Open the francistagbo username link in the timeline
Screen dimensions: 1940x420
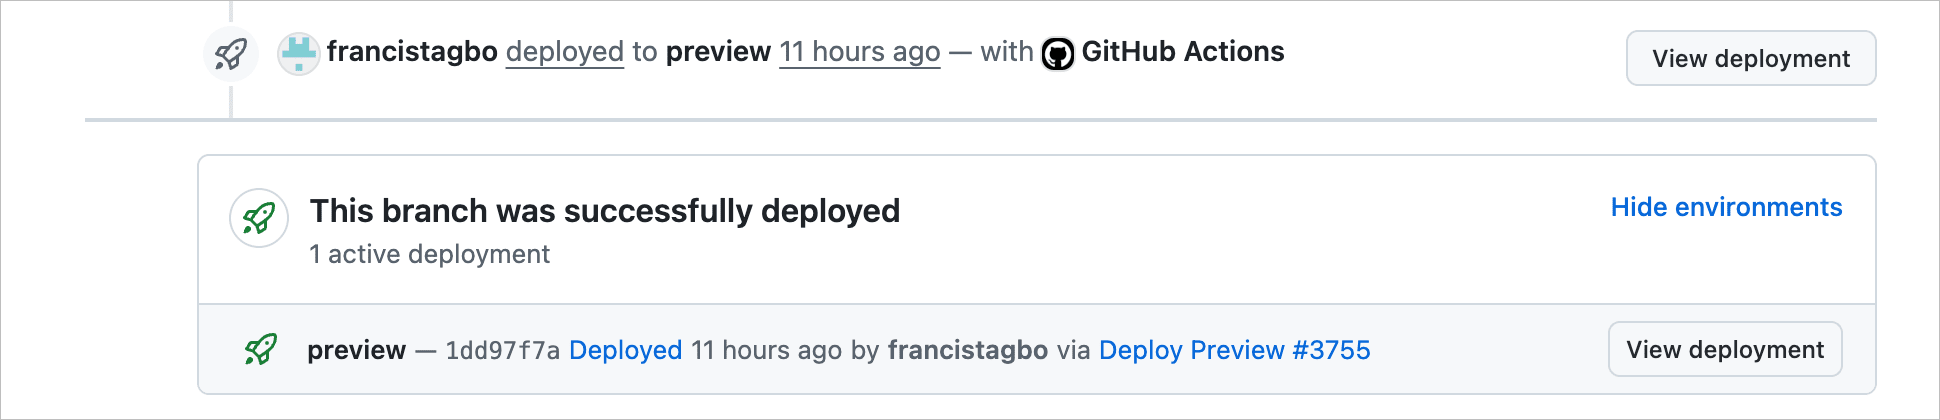412,52
